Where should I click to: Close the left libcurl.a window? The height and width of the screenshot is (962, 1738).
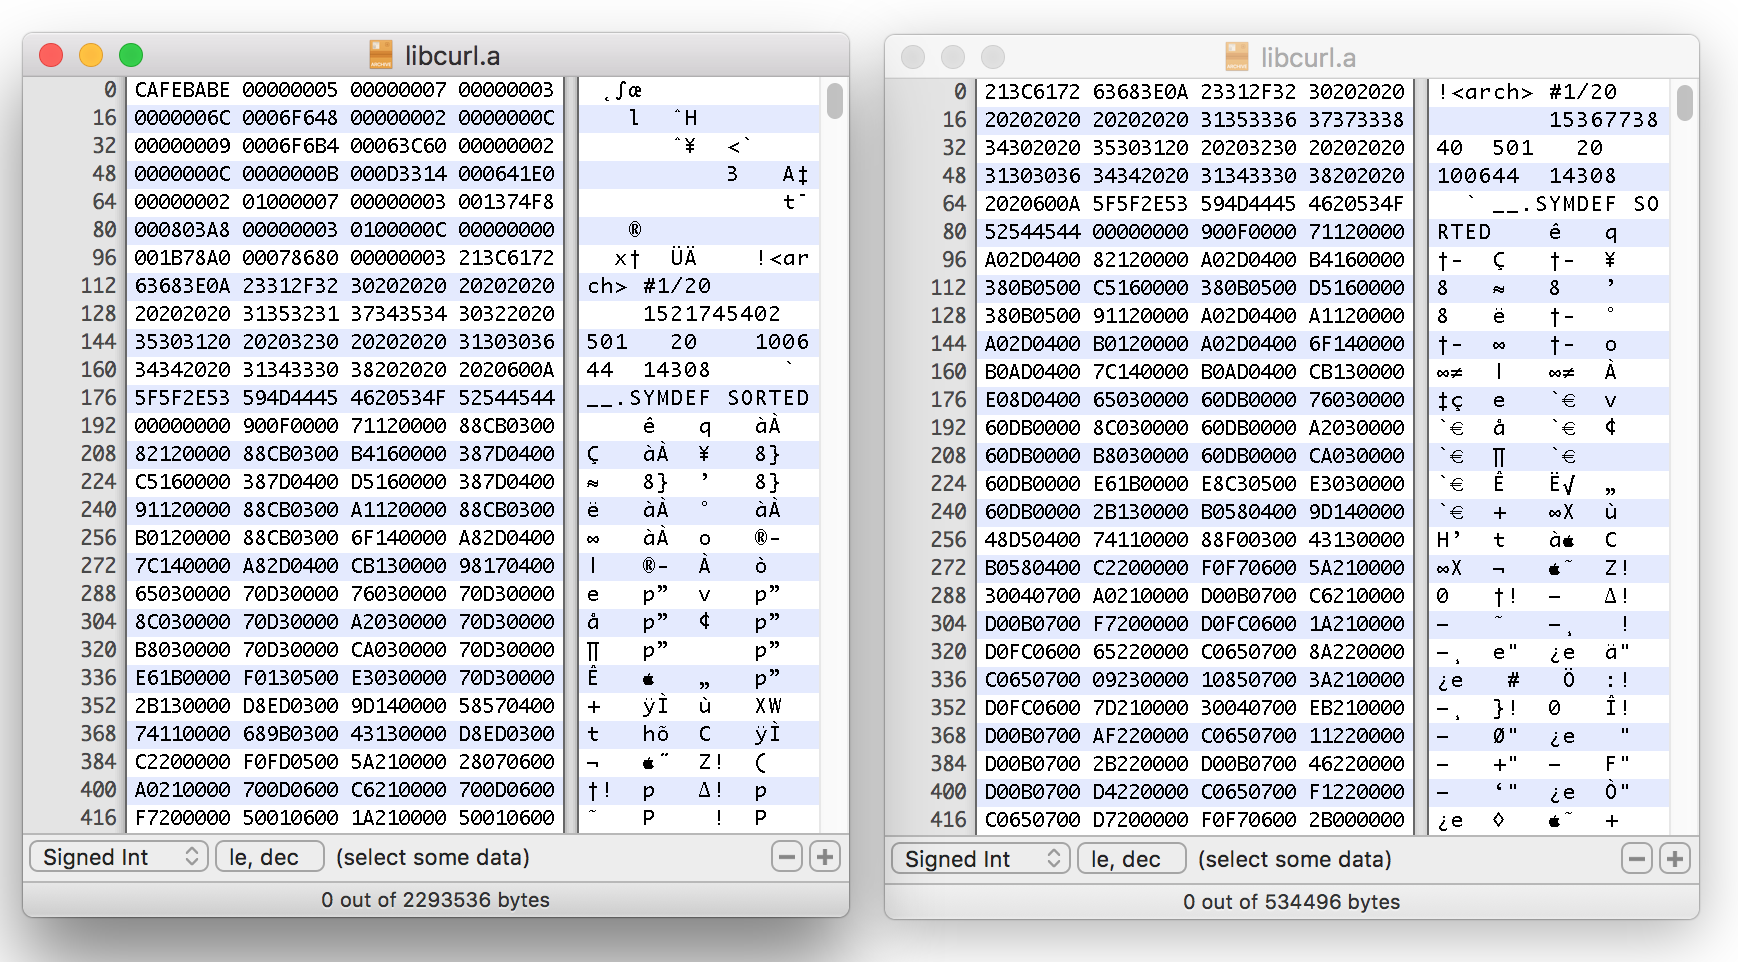click(51, 55)
